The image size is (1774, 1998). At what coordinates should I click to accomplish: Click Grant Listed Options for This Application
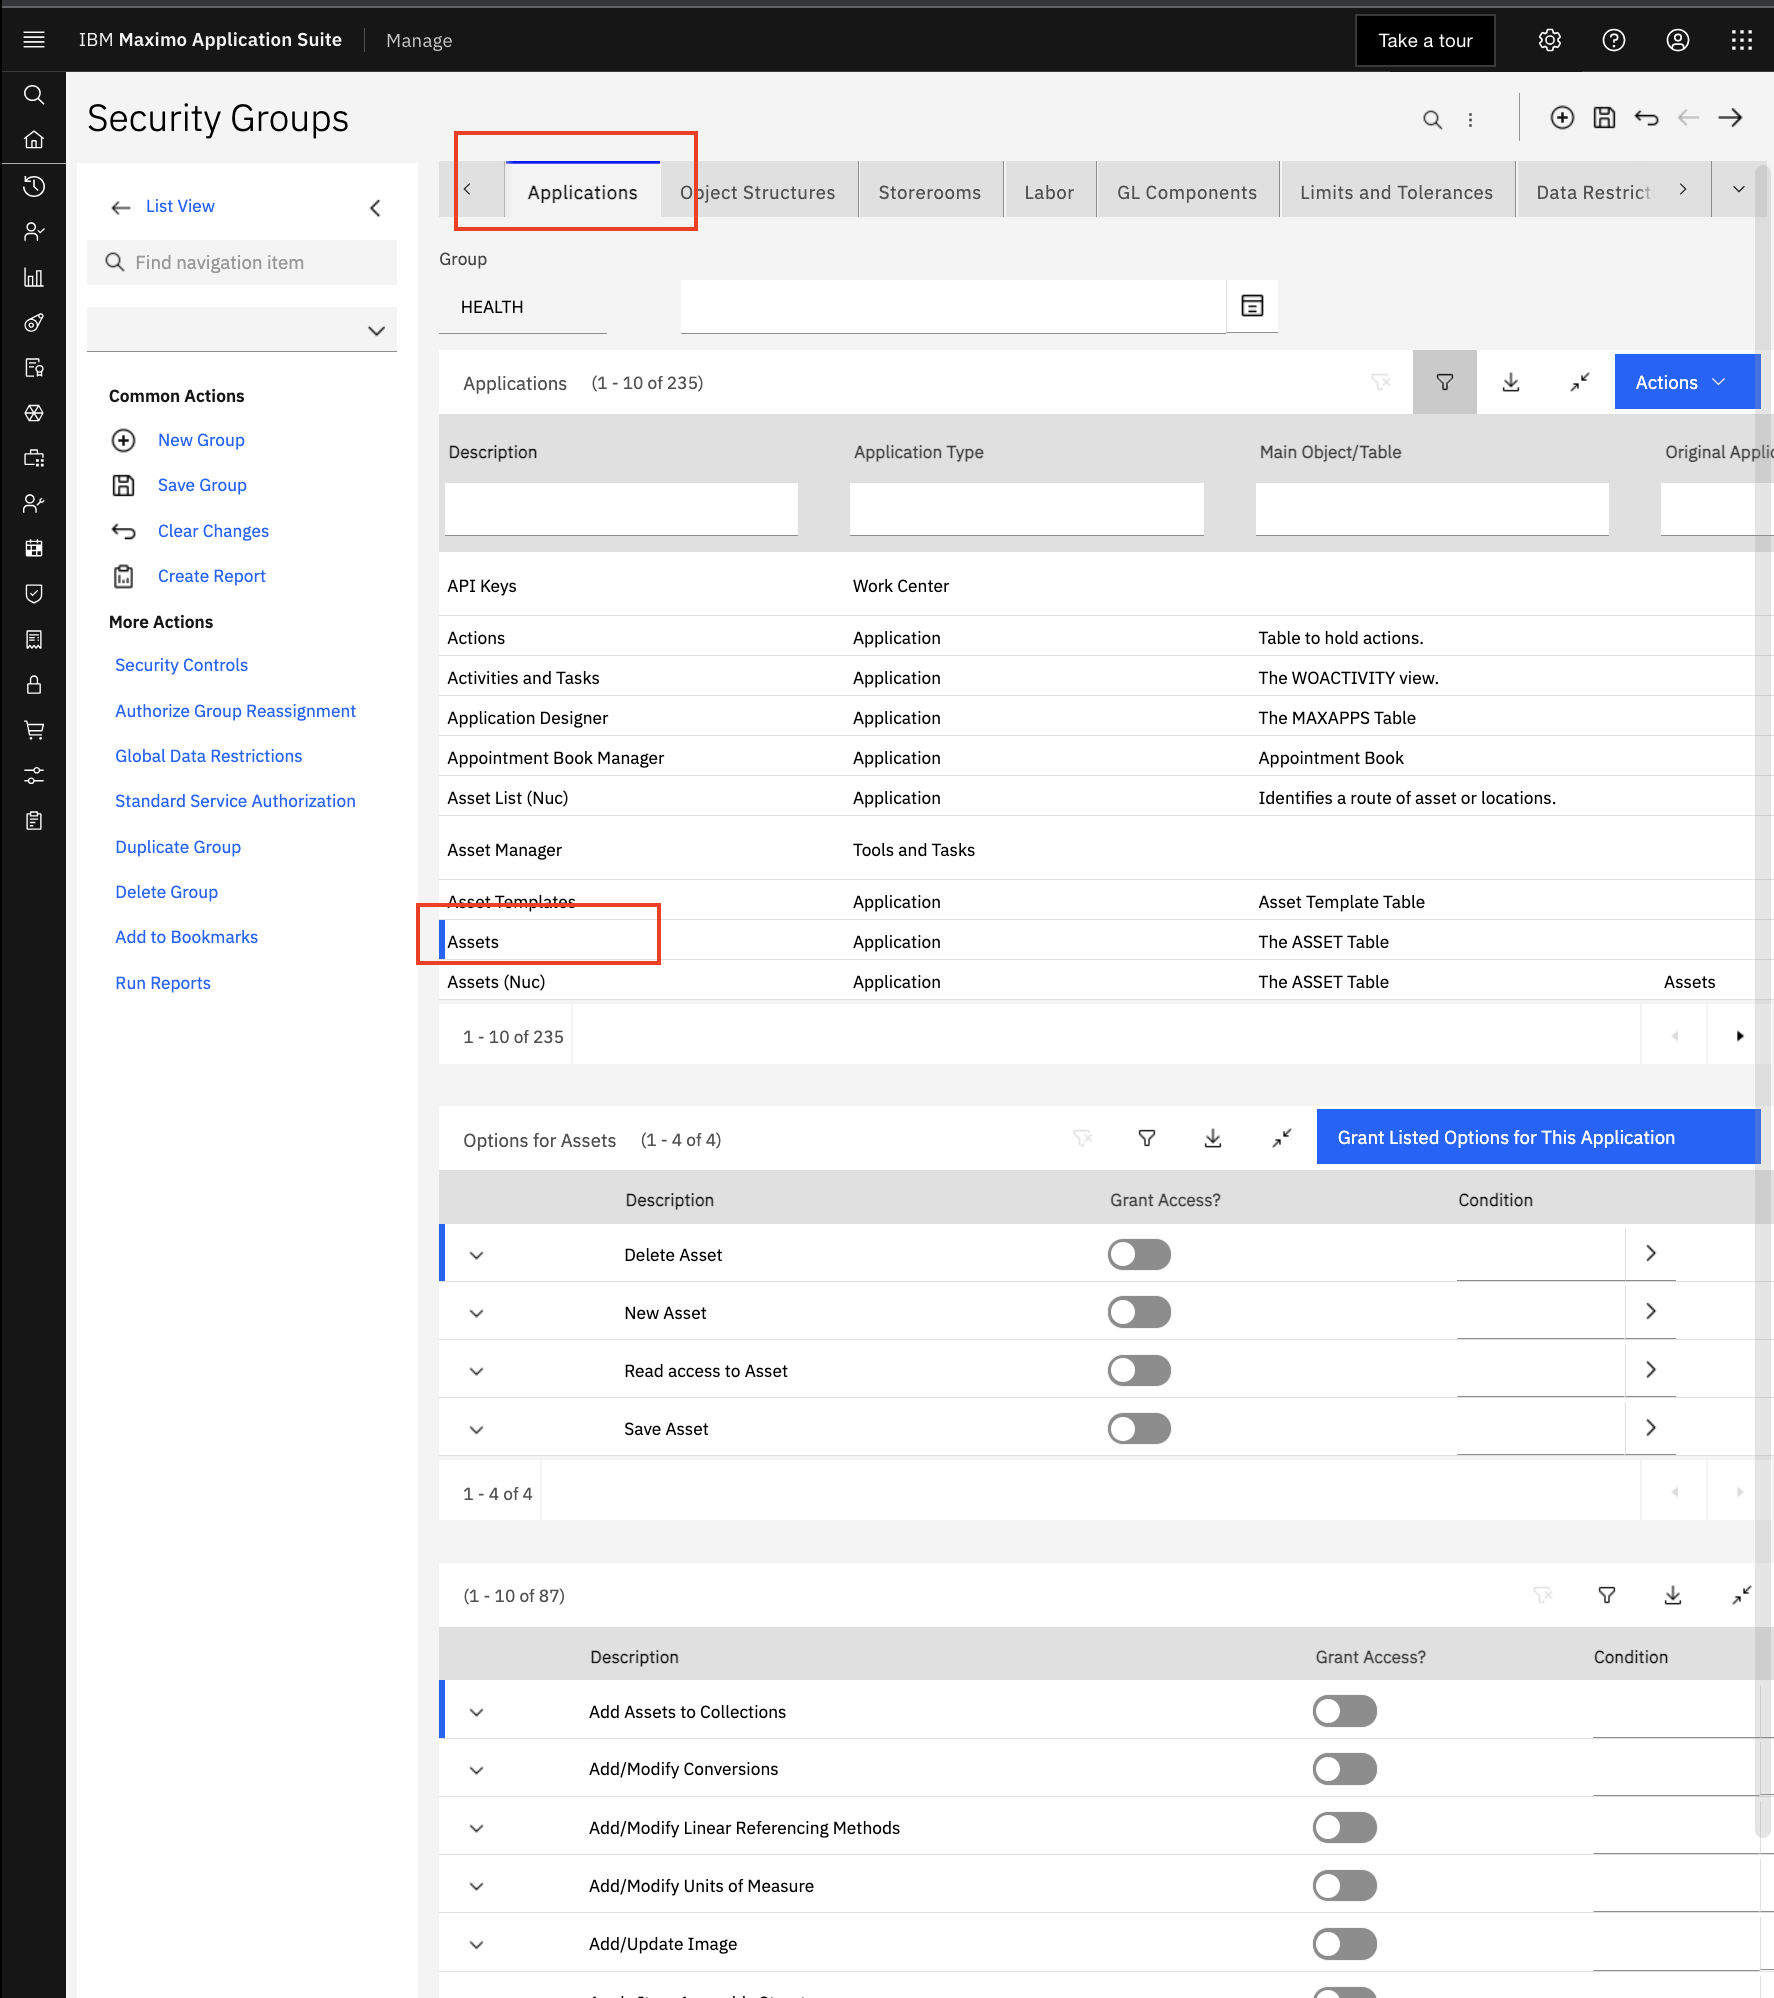click(x=1538, y=1137)
